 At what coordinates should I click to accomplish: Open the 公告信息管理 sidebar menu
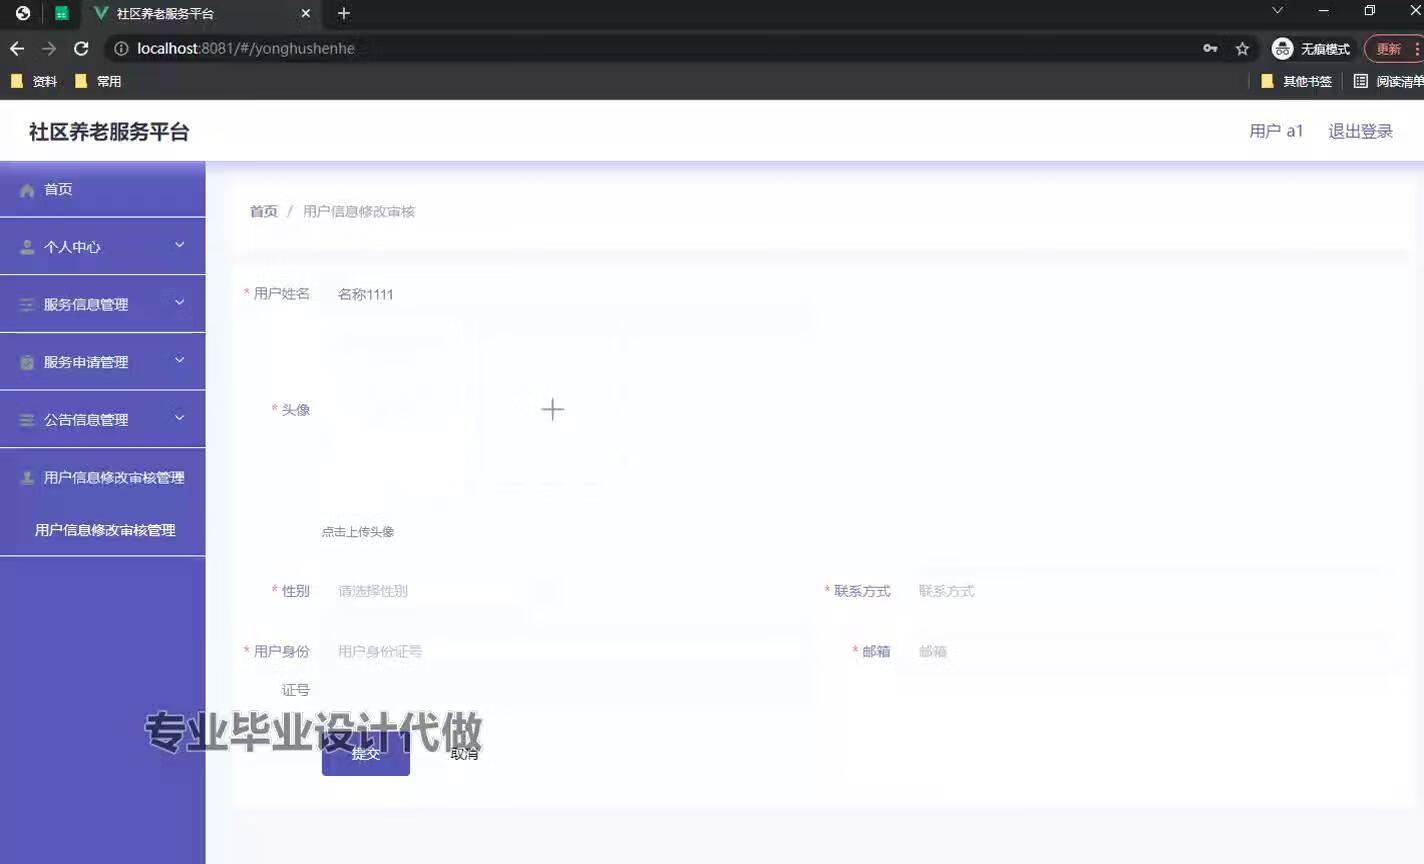(x=103, y=420)
